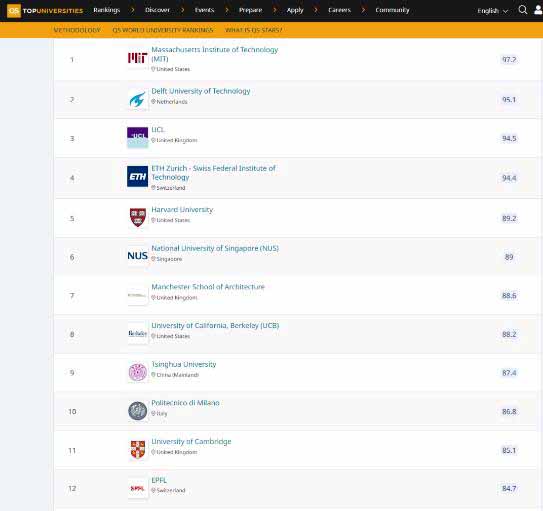Viewport: 543px width, 511px height.
Task: Open University of California, Berkeley link
Action: (x=215, y=325)
